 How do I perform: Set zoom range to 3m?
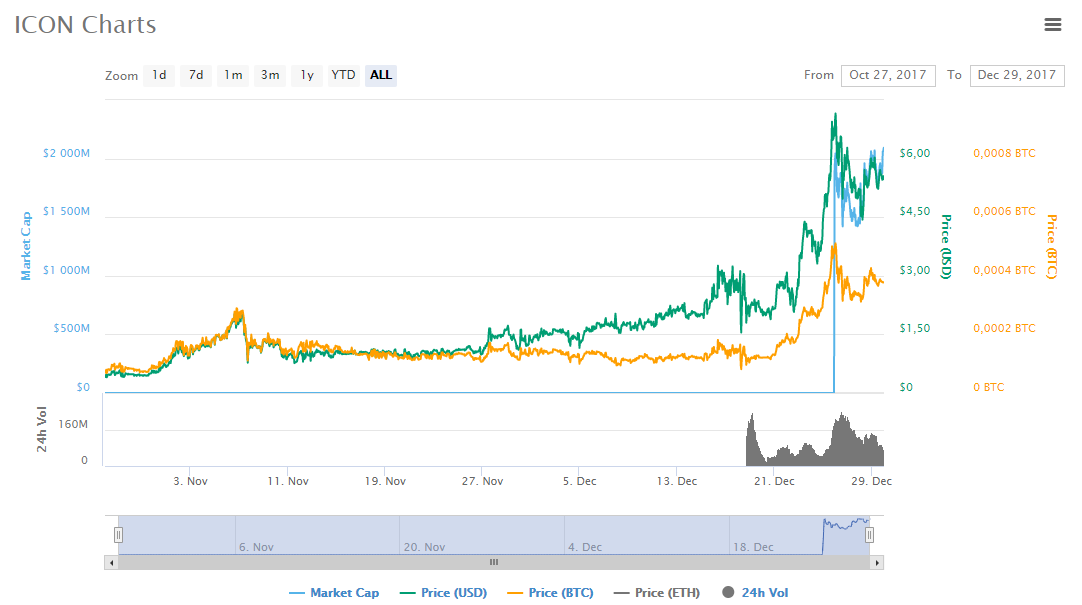point(270,75)
